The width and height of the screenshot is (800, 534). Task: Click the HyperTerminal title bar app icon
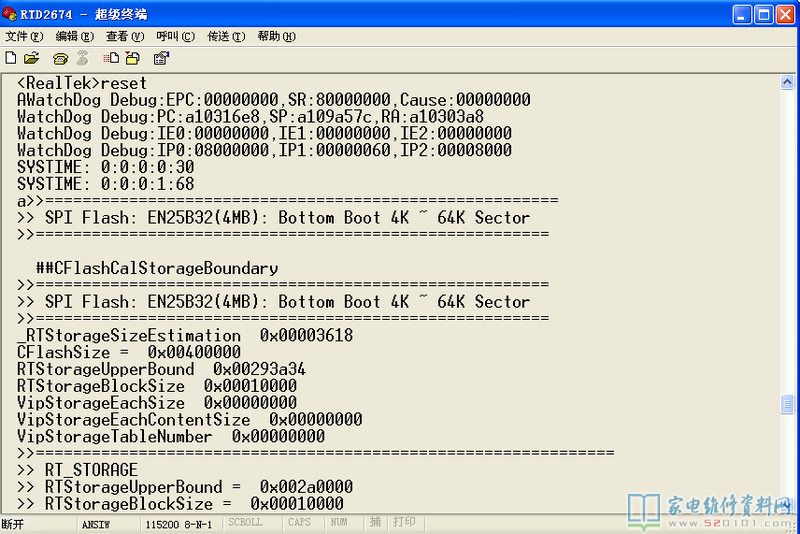[x=9, y=13]
